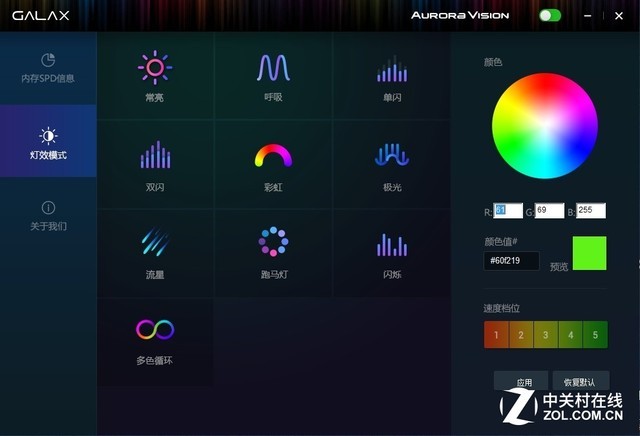Select the 闪烁 flicker effect icon
Screen dimensions: 640x436
391,243
